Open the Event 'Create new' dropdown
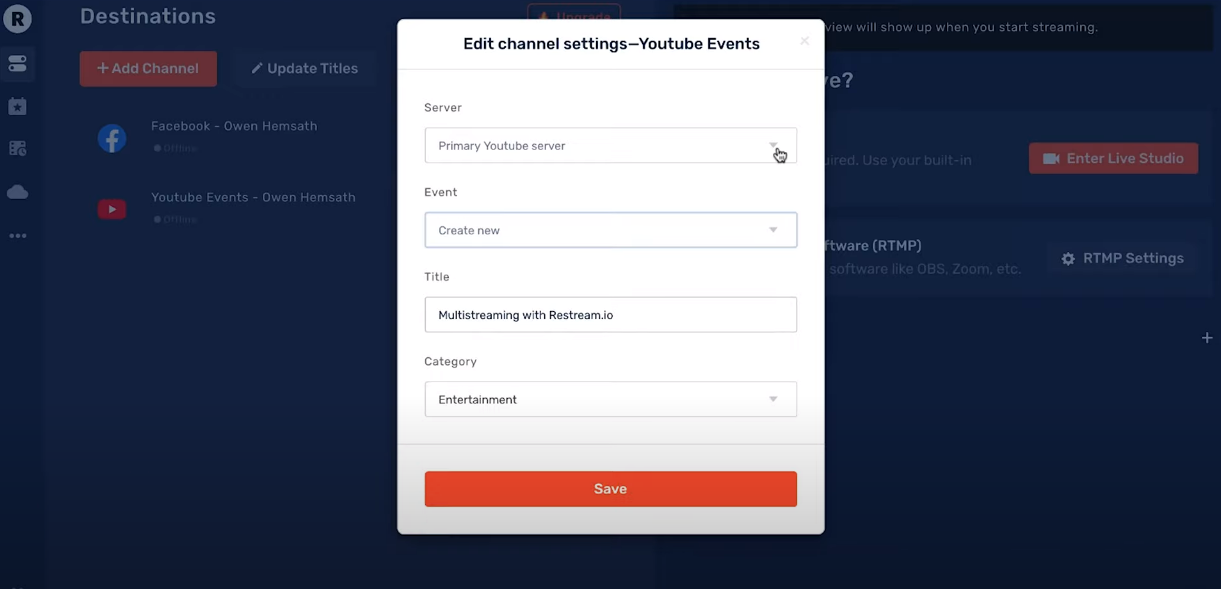Image resolution: width=1221 pixels, height=589 pixels. (611, 230)
